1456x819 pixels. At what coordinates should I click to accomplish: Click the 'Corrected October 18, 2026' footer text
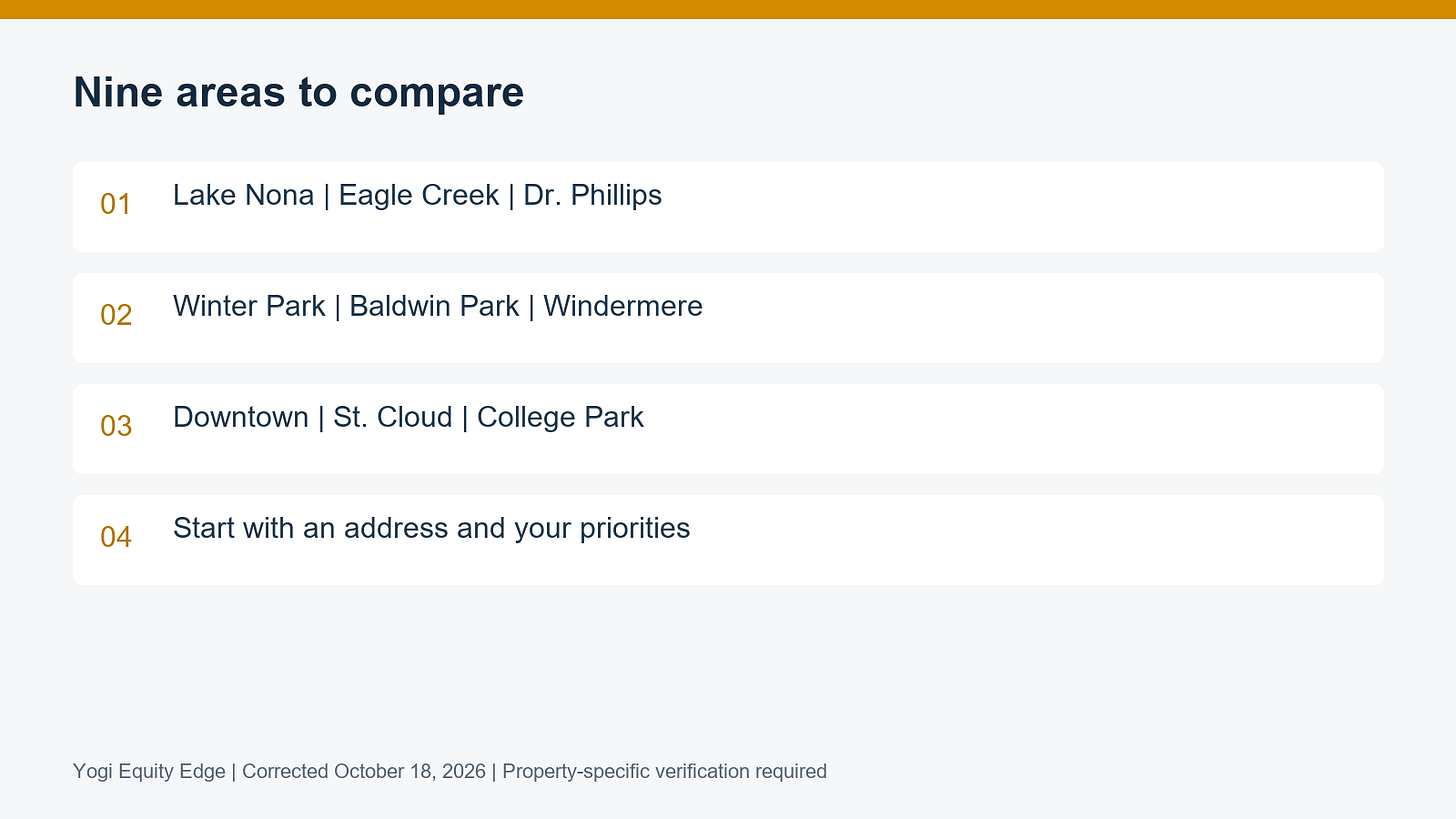pyautogui.click(x=364, y=772)
